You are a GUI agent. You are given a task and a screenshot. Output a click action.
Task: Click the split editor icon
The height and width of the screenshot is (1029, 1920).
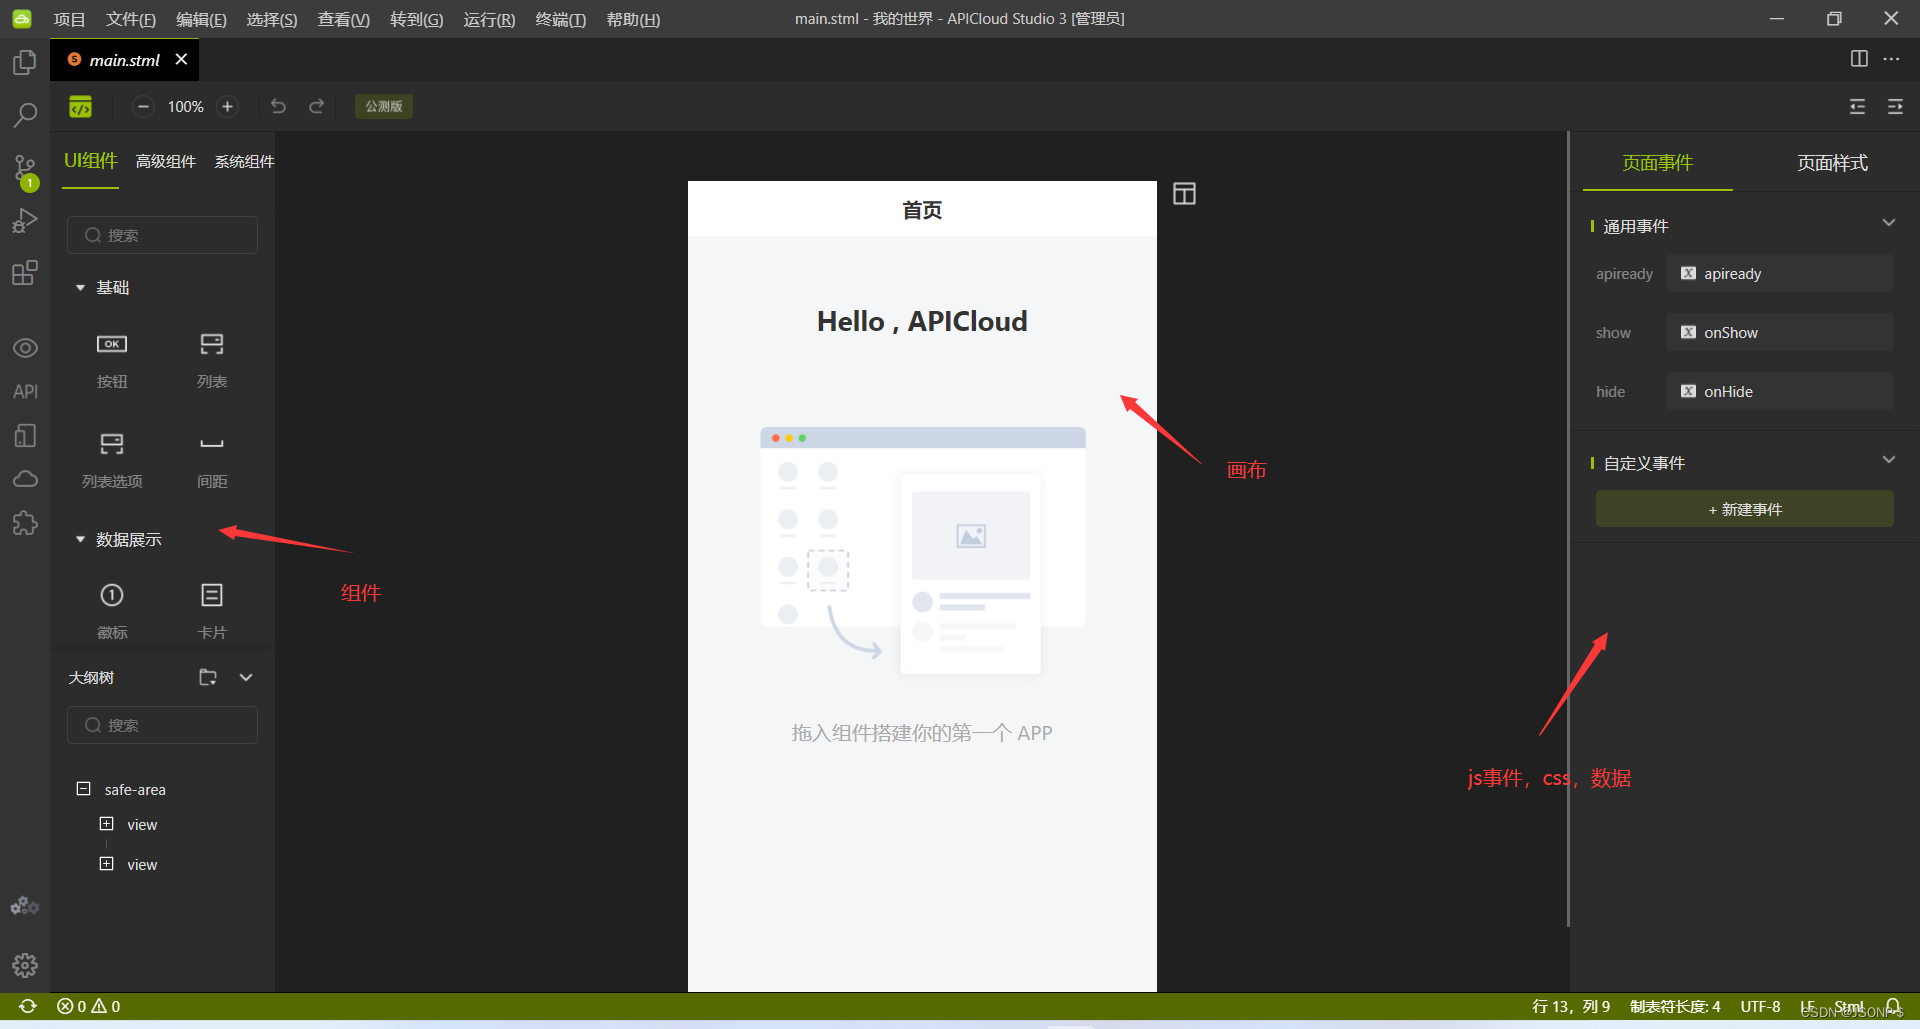[1859, 59]
